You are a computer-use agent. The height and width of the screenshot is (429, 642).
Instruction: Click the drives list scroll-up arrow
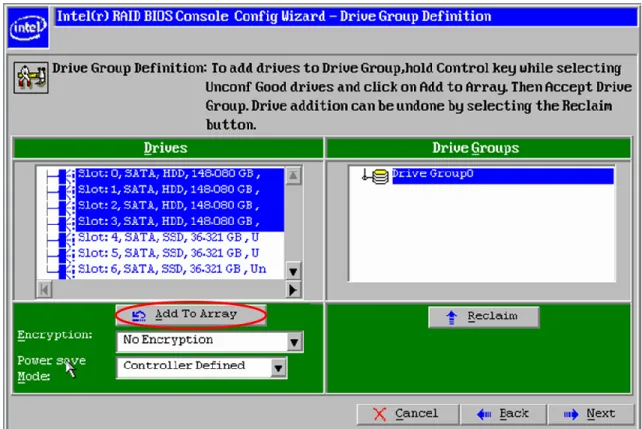[293, 176]
